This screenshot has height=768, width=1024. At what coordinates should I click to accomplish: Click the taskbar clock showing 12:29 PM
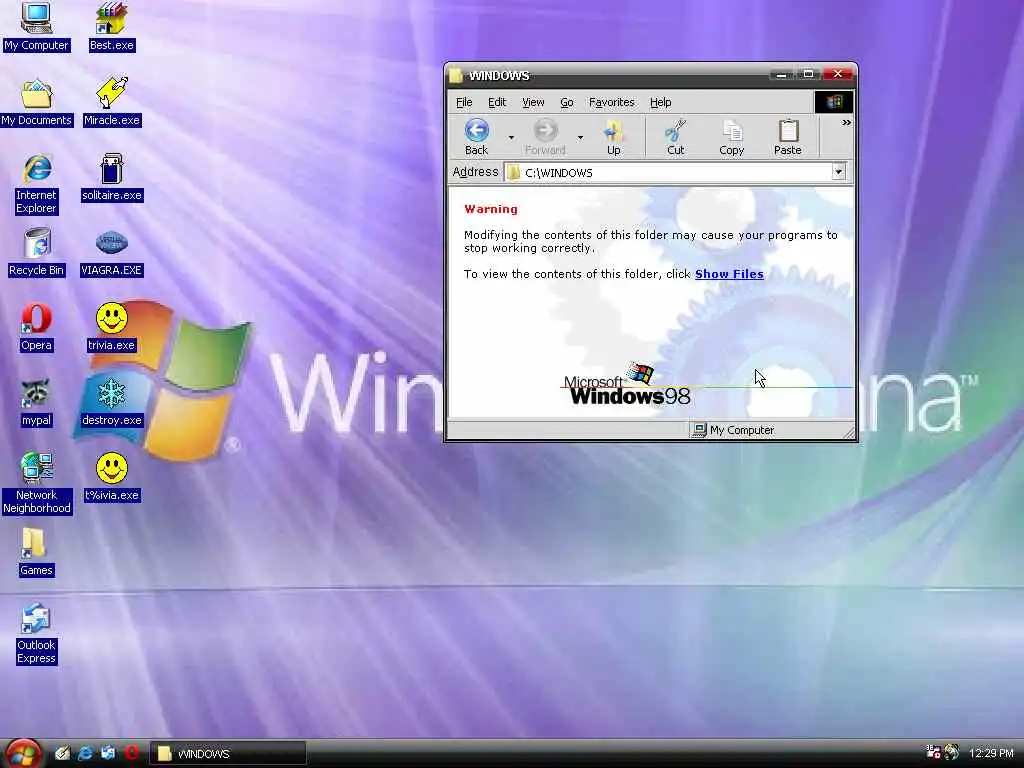(991, 754)
